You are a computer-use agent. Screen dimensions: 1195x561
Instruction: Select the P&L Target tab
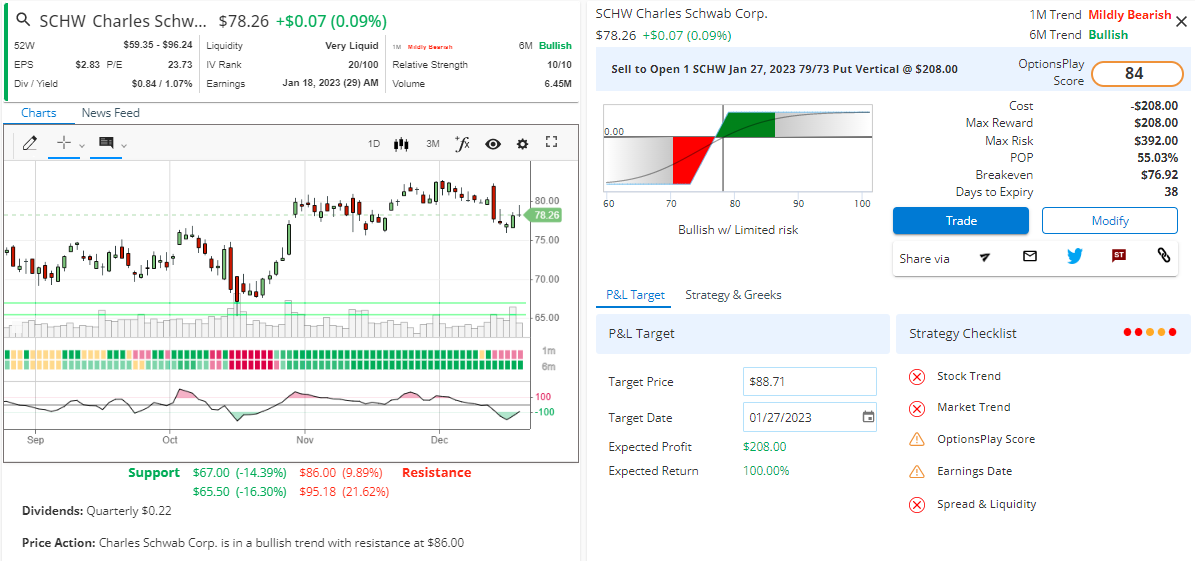tap(636, 295)
